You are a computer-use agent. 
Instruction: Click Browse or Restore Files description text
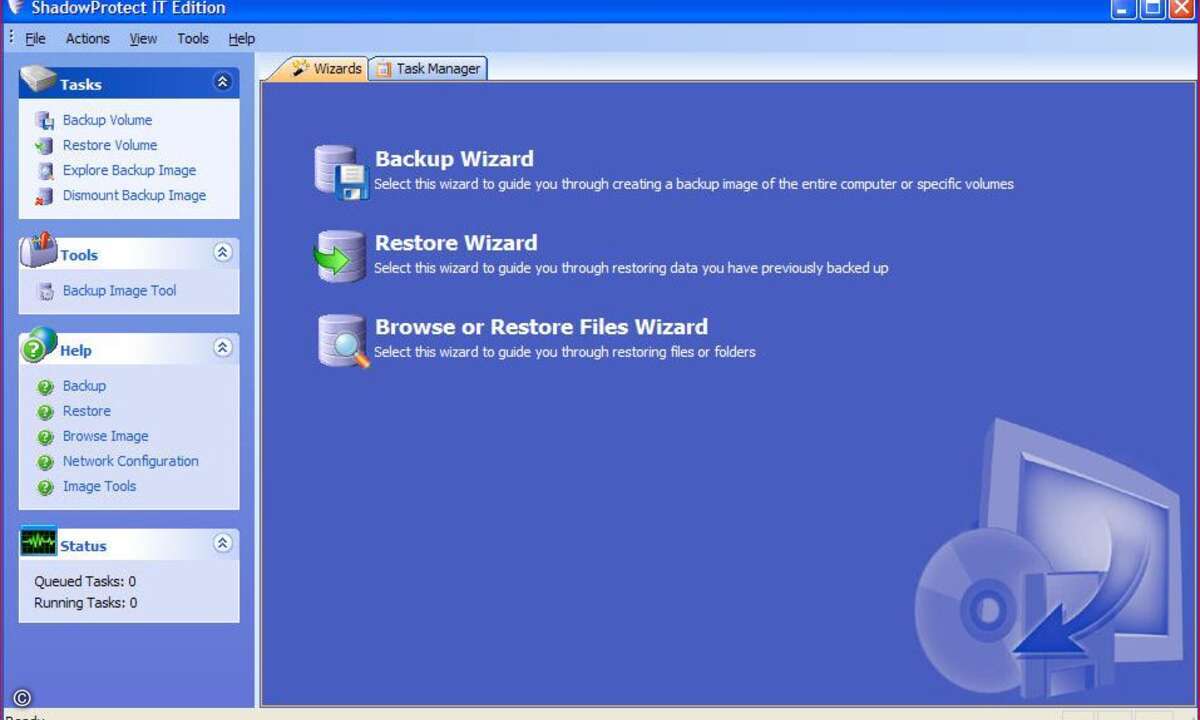(x=565, y=352)
